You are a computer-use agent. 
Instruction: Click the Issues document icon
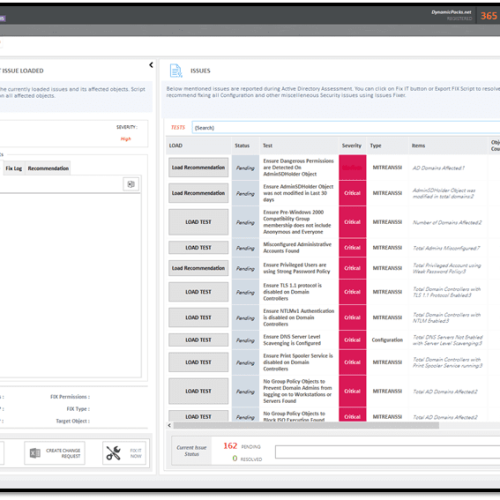pyautogui.click(x=176, y=71)
